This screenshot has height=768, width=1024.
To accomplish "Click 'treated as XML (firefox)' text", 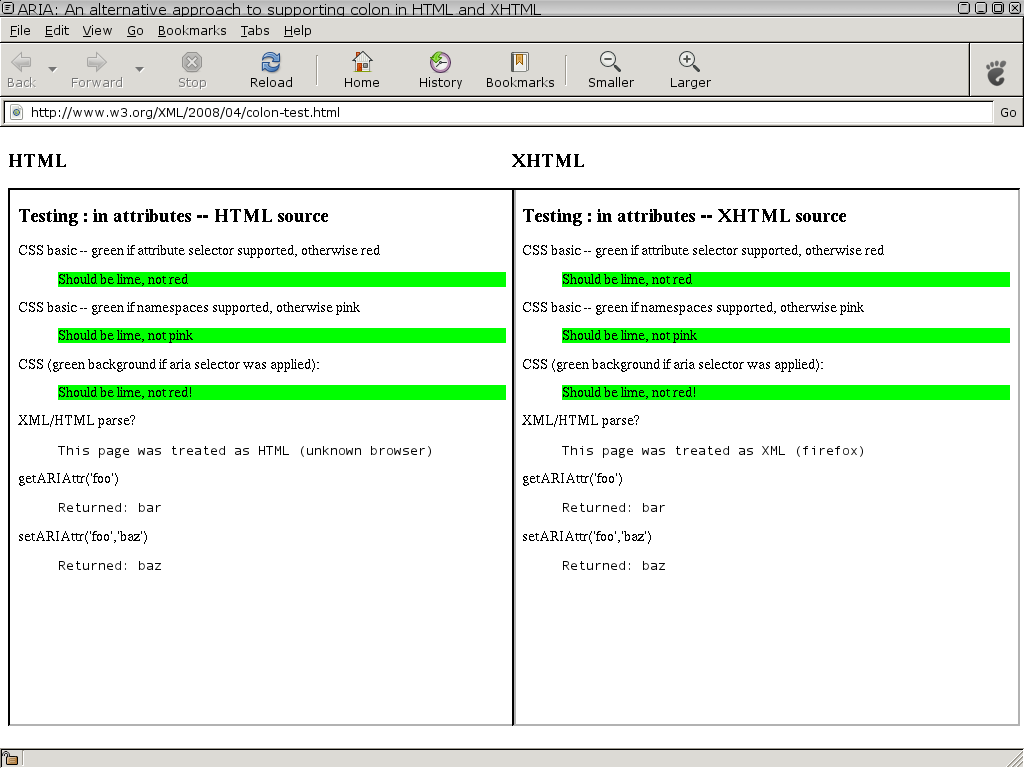I will click(770, 451).
